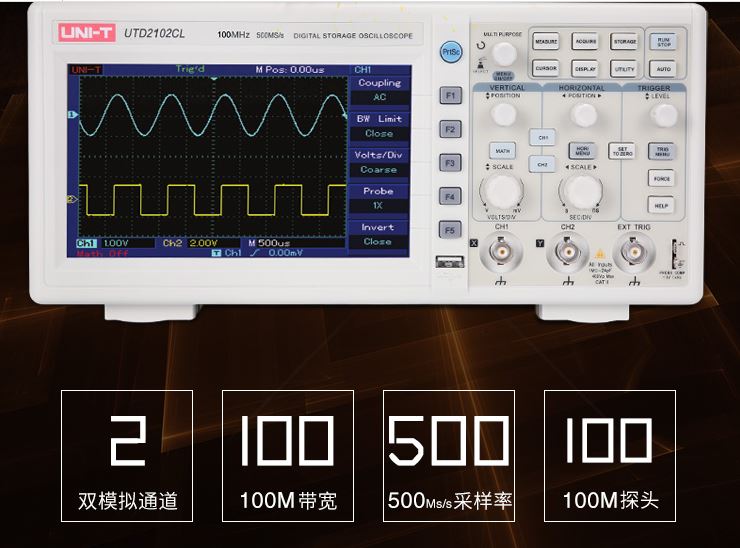
Task: Select the F5 softkey
Action: (x=451, y=230)
